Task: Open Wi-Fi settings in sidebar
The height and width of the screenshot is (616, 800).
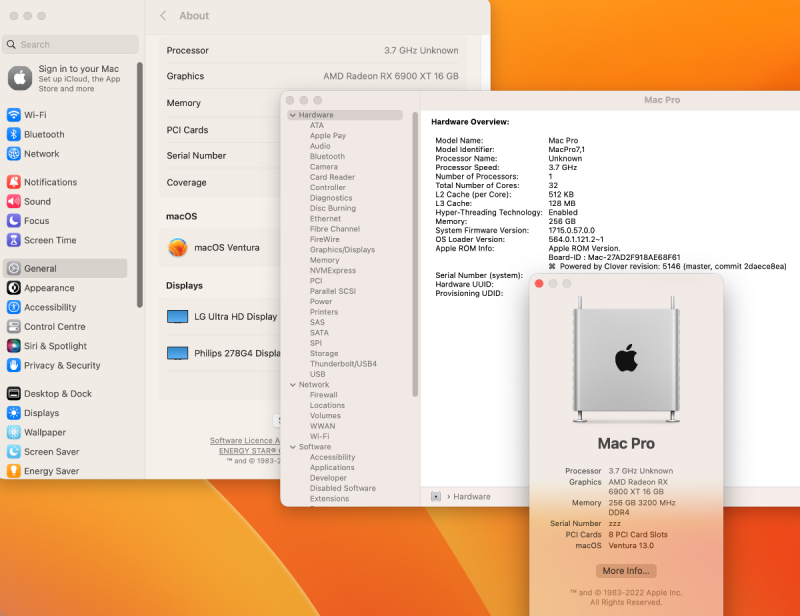Action: (35, 115)
